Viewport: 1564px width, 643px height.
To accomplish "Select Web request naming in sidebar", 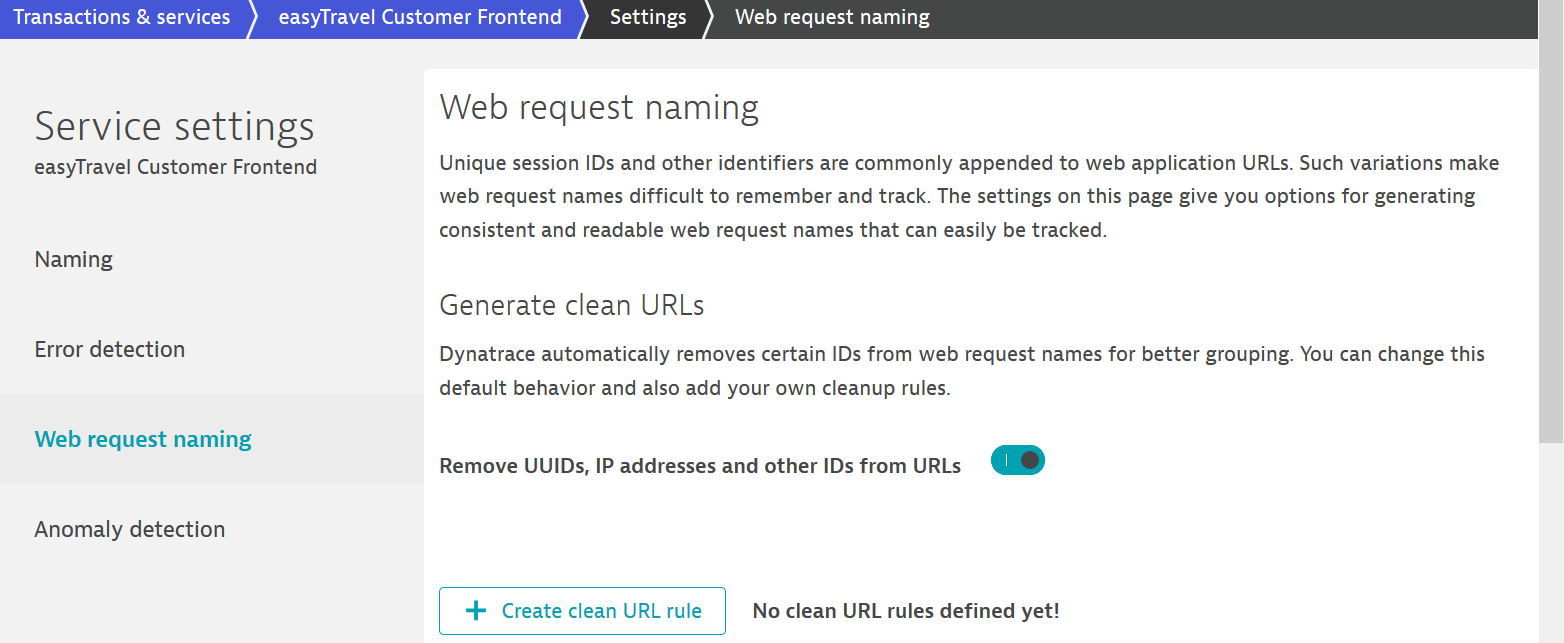I will (x=143, y=440).
